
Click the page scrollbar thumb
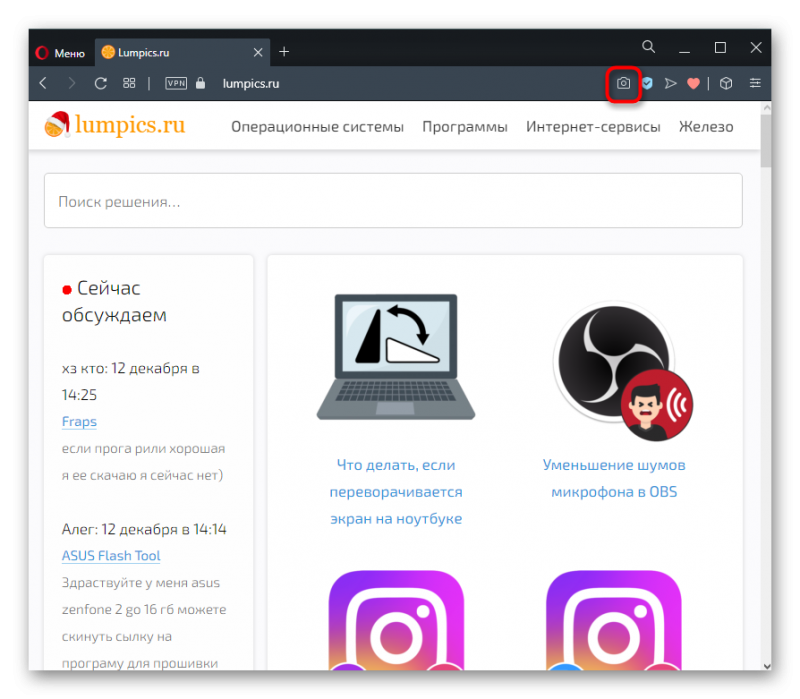tap(766, 141)
